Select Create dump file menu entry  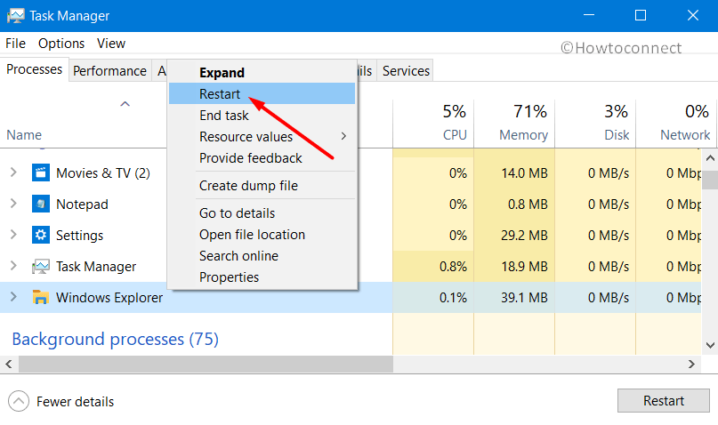click(261, 185)
